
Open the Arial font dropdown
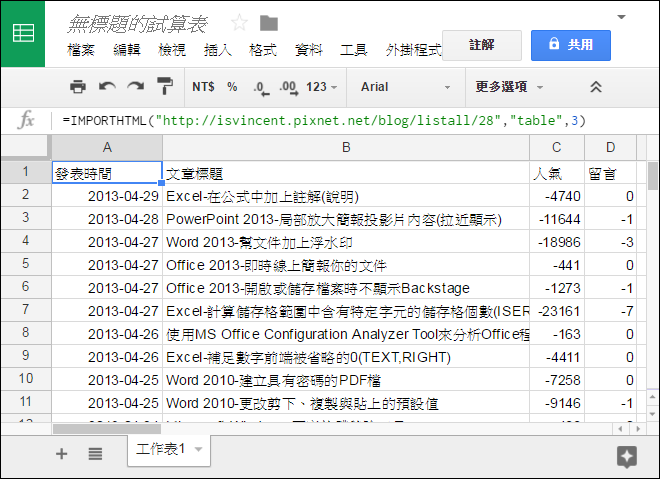[x=406, y=87]
